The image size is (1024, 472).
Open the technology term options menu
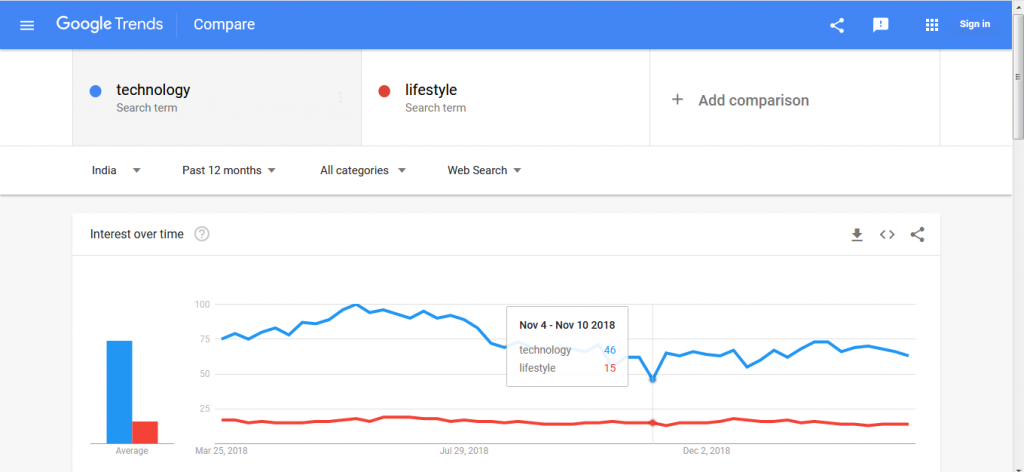(x=340, y=97)
